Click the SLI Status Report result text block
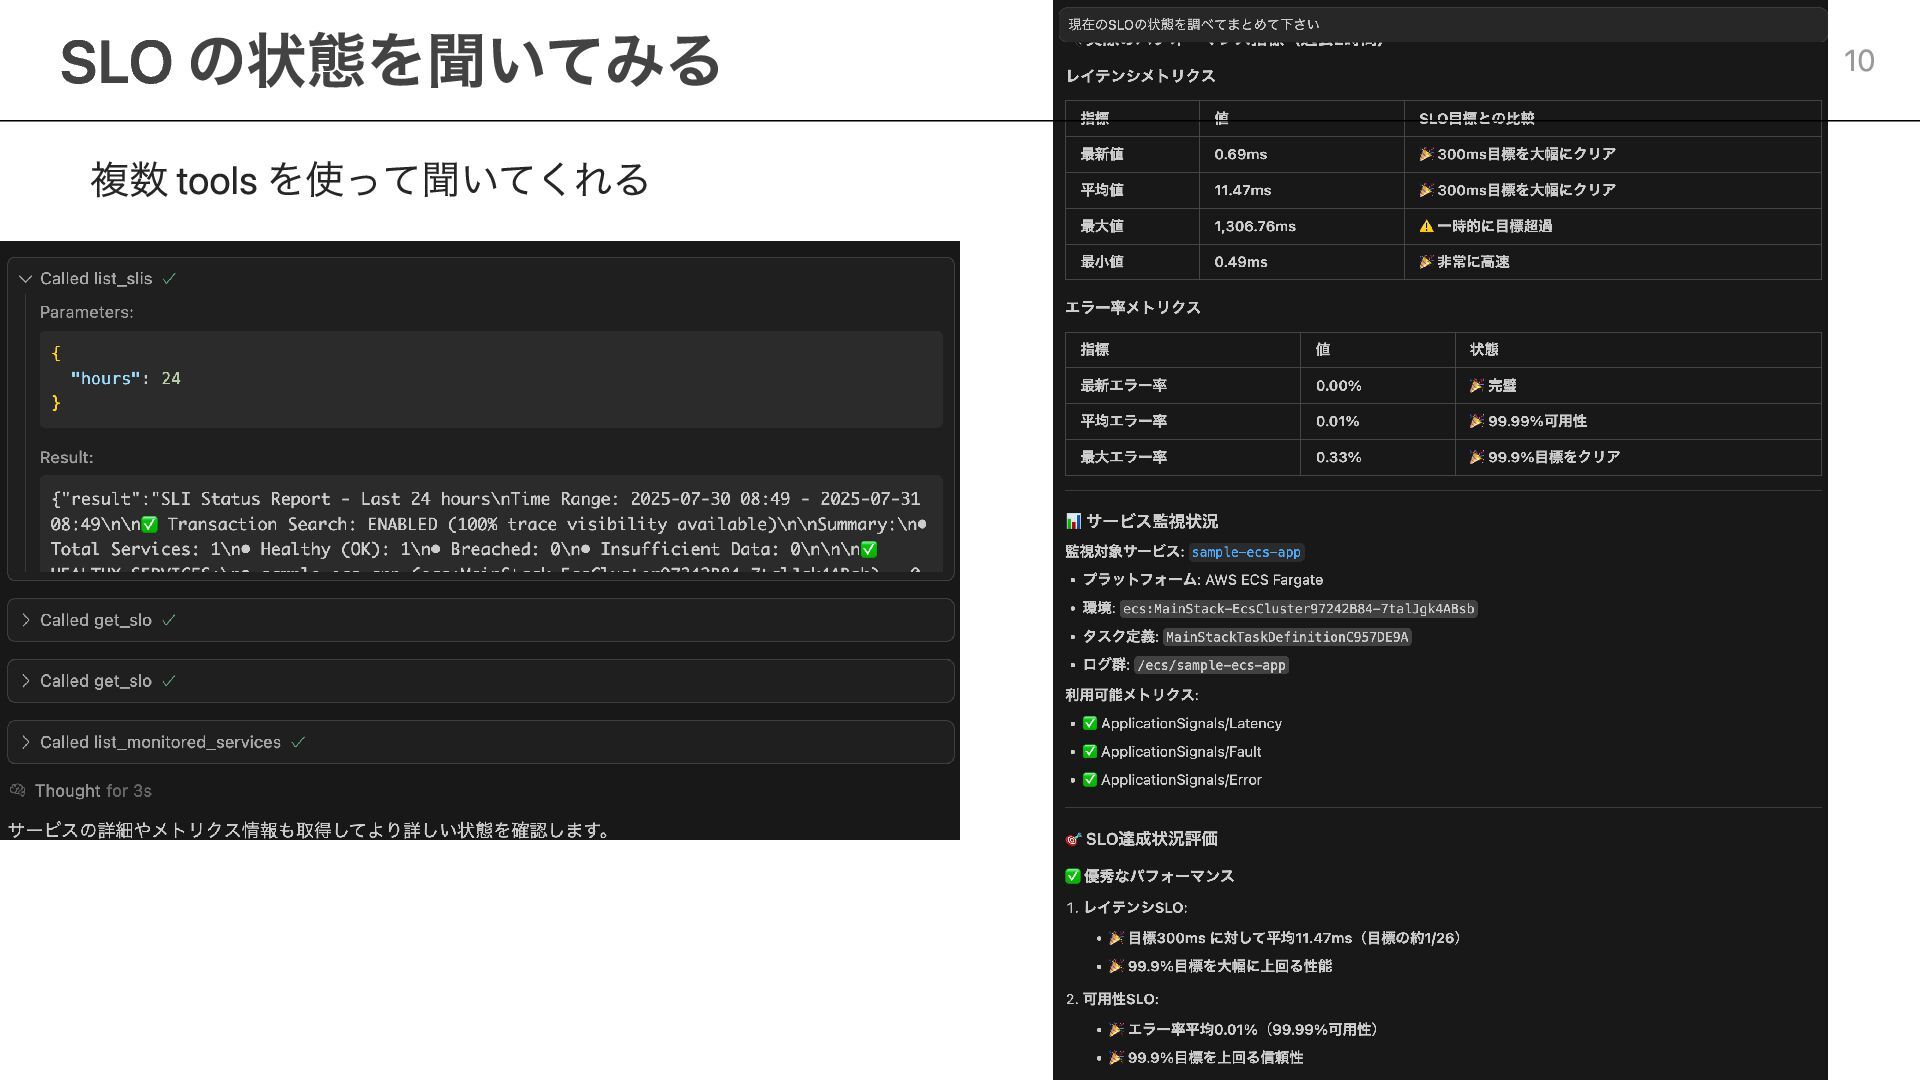Screen dimensions: 1920x1080 pyautogui.click(x=491, y=524)
